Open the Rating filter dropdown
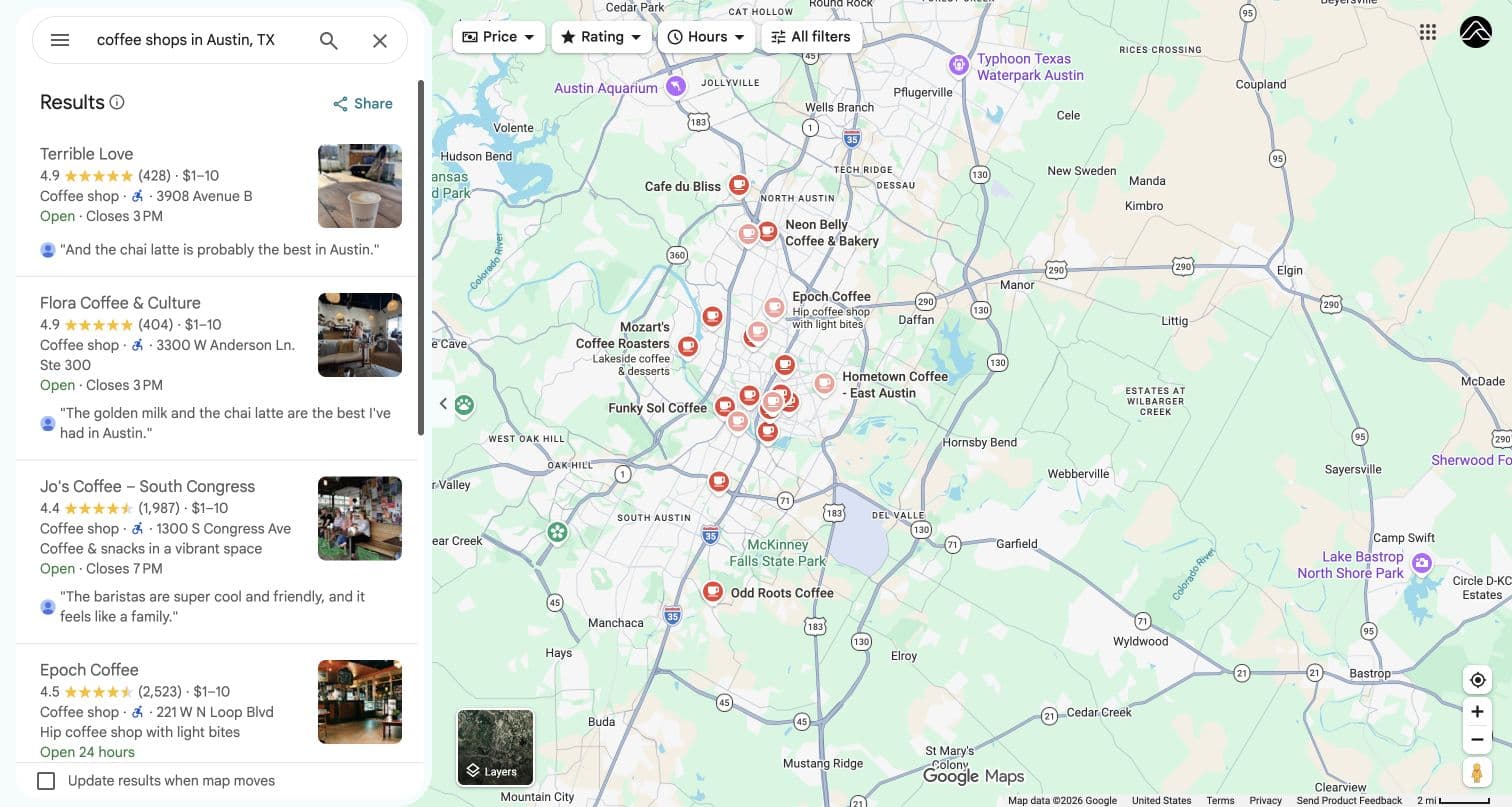 click(x=601, y=37)
